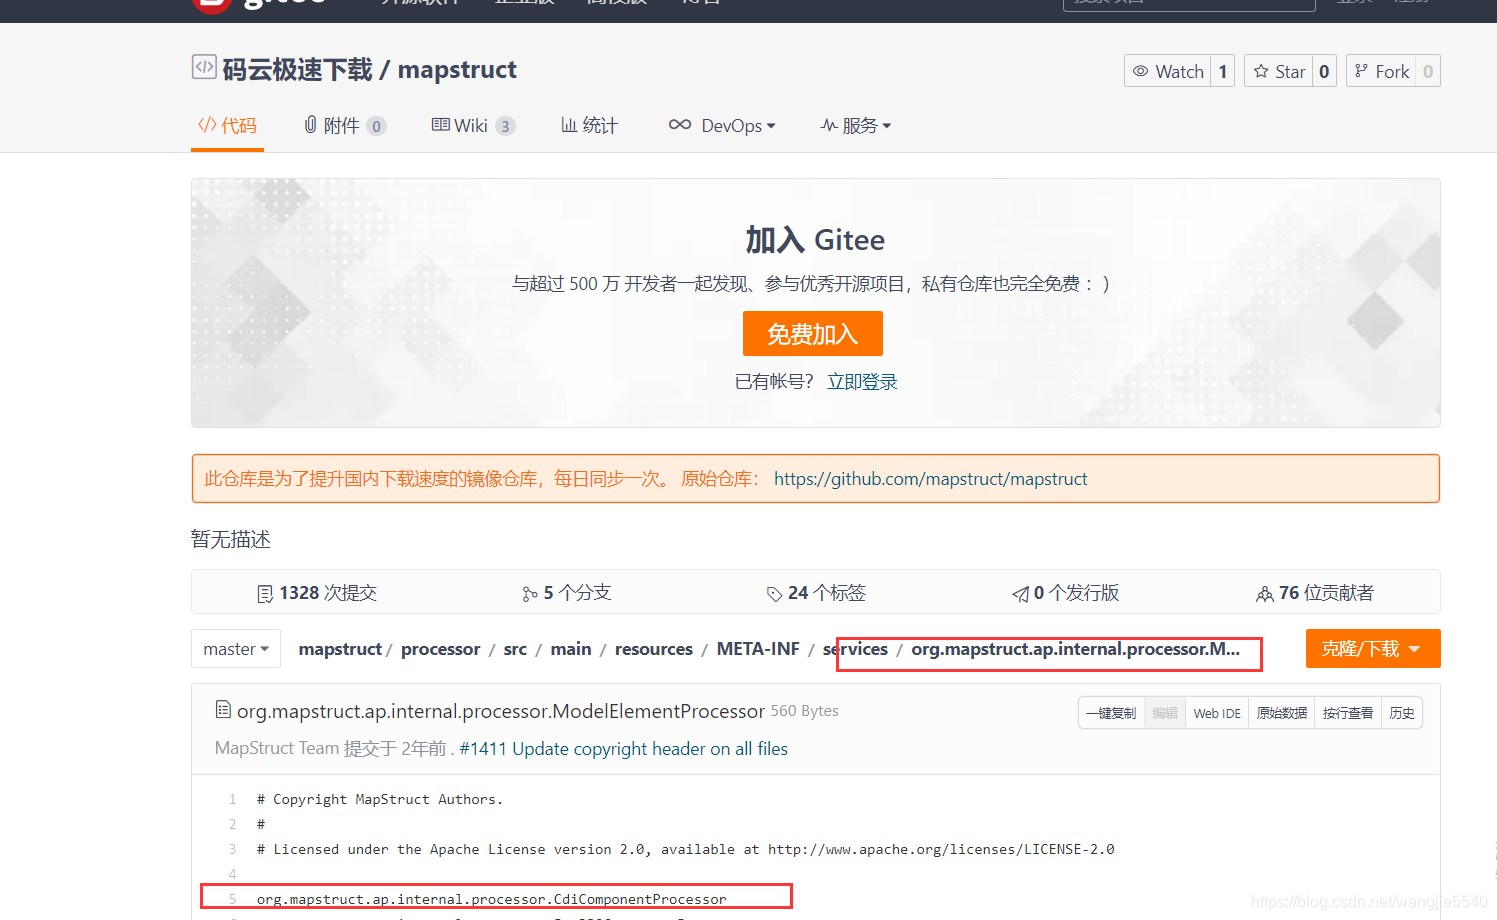Open the 码云极速下载 owner link
The width and height of the screenshot is (1497, 920).
(297, 70)
